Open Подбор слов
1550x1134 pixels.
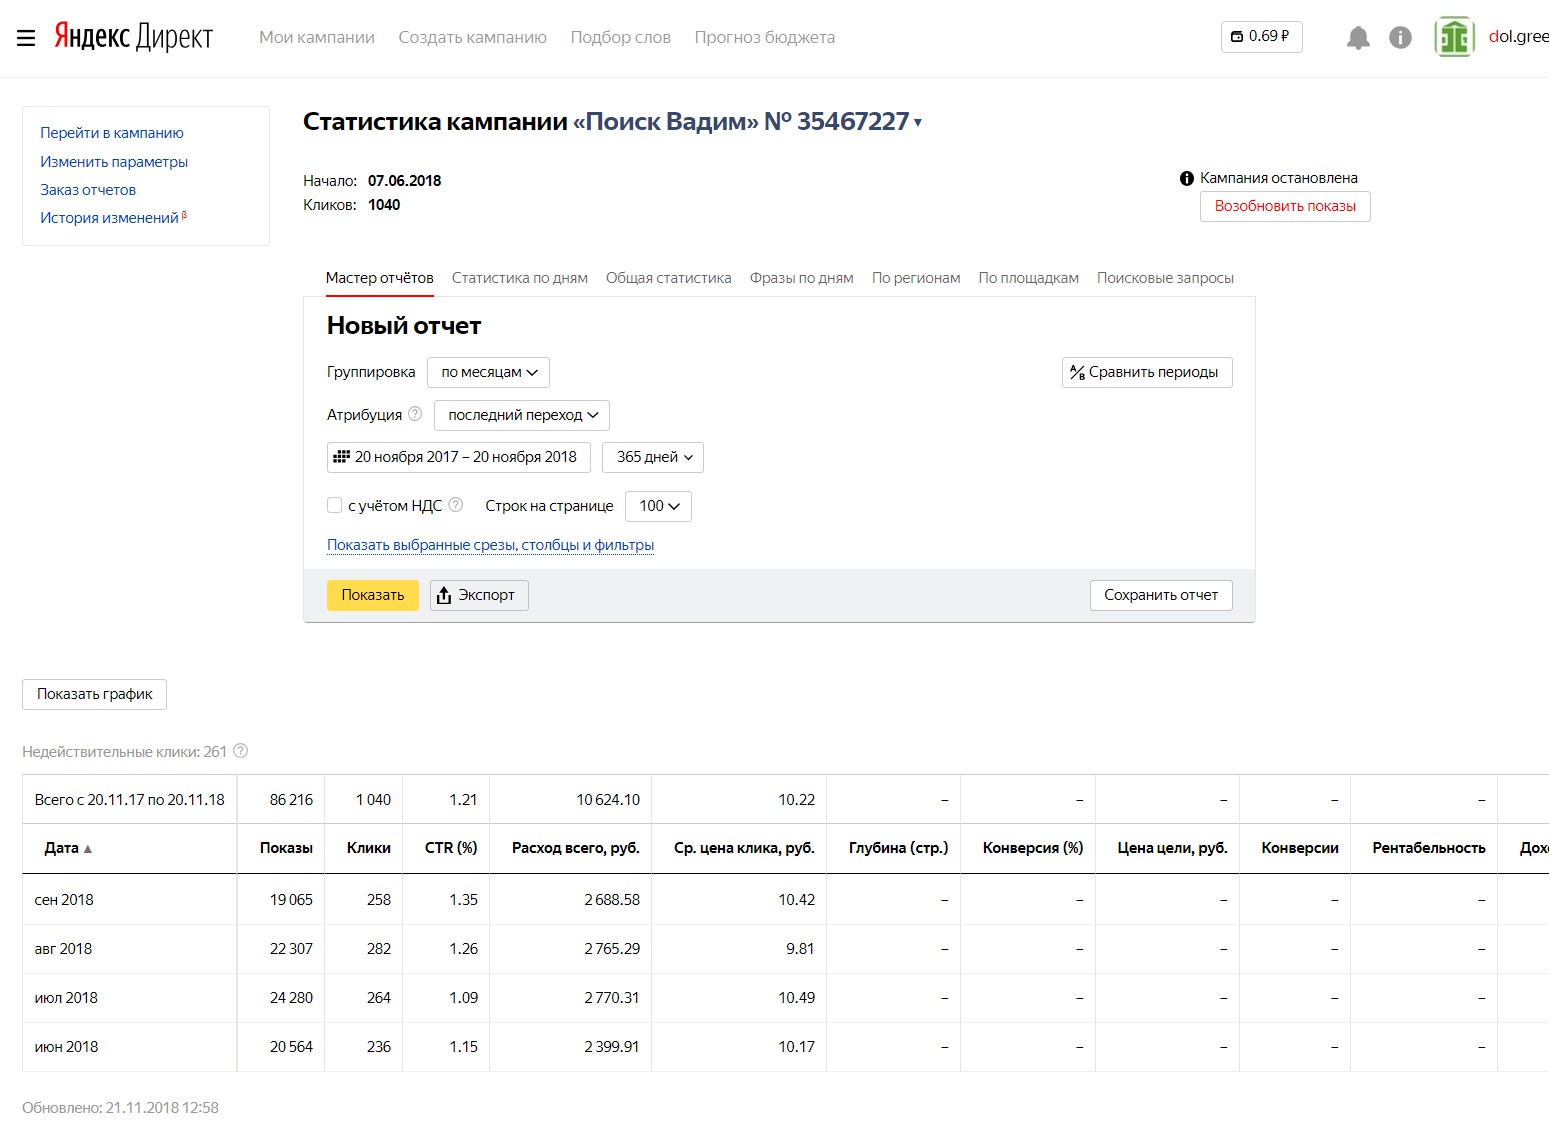pos(621,38)
